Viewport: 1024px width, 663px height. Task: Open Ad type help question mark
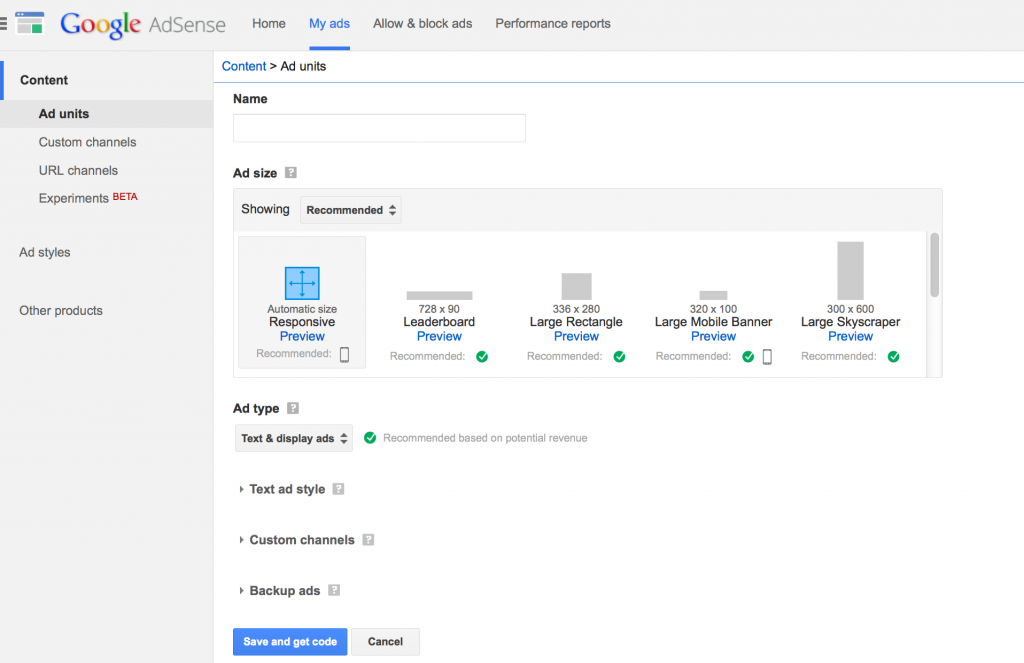click(293, 408)
